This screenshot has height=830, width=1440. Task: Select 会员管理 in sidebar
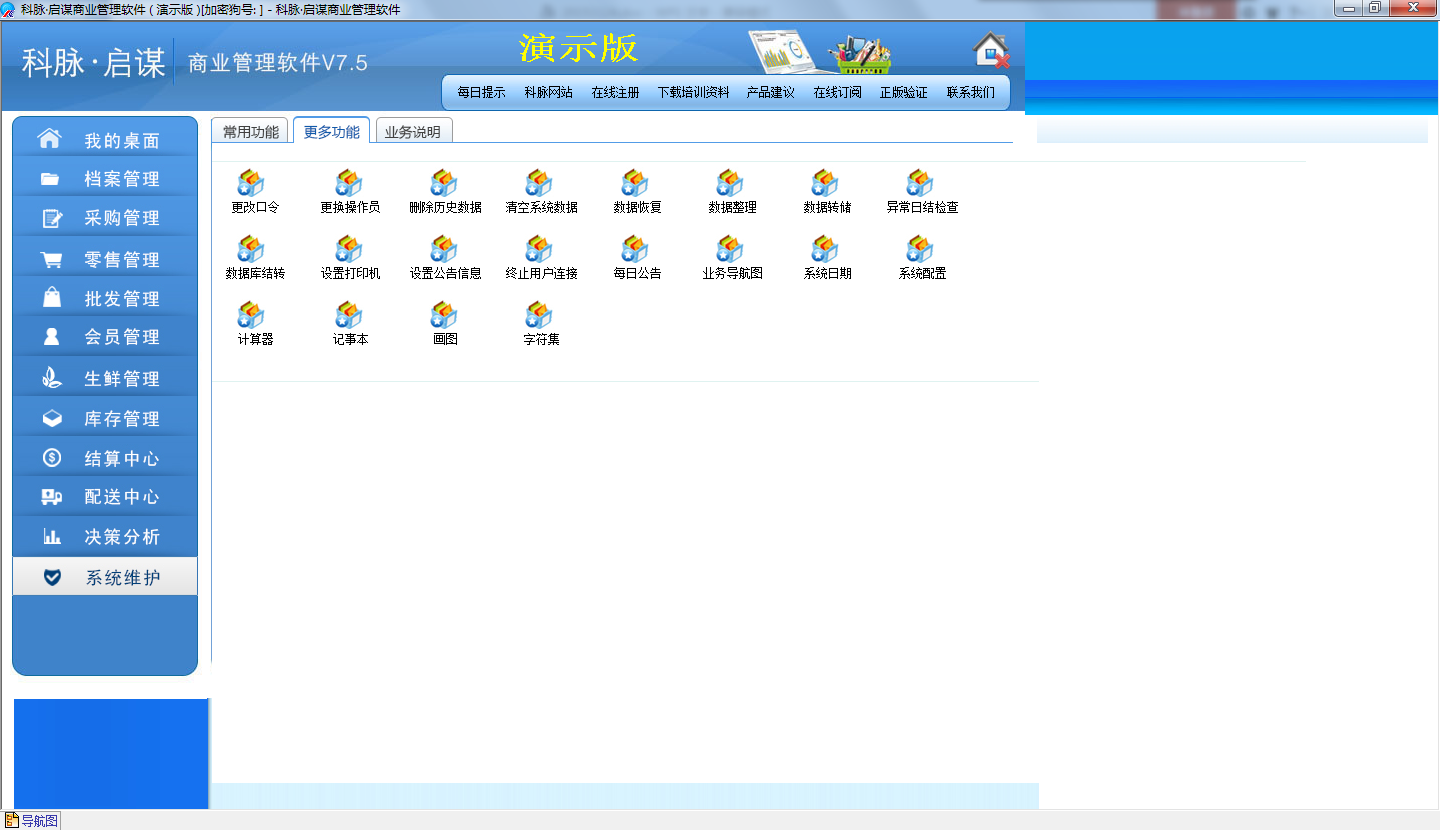[x=105, y=337]
